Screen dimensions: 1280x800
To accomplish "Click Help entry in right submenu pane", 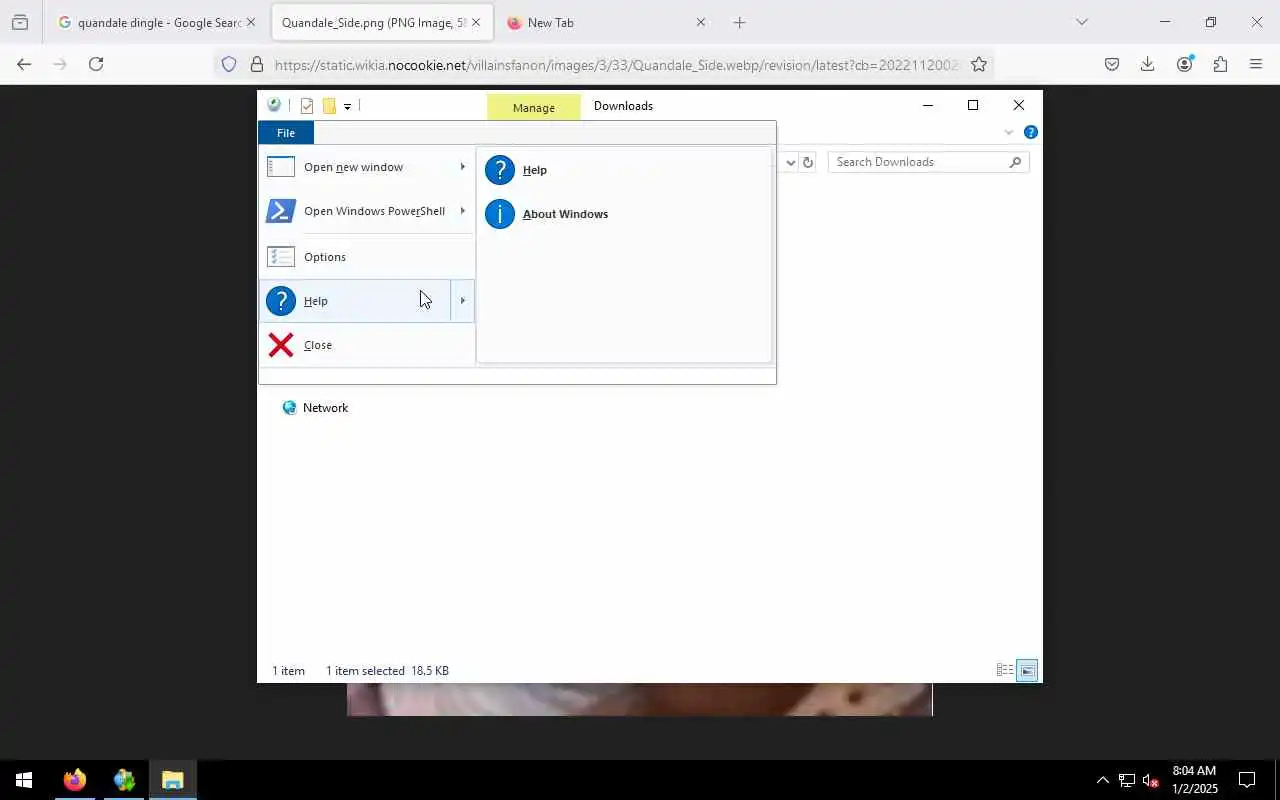I will pyautogui.click(x=624, y=170).
